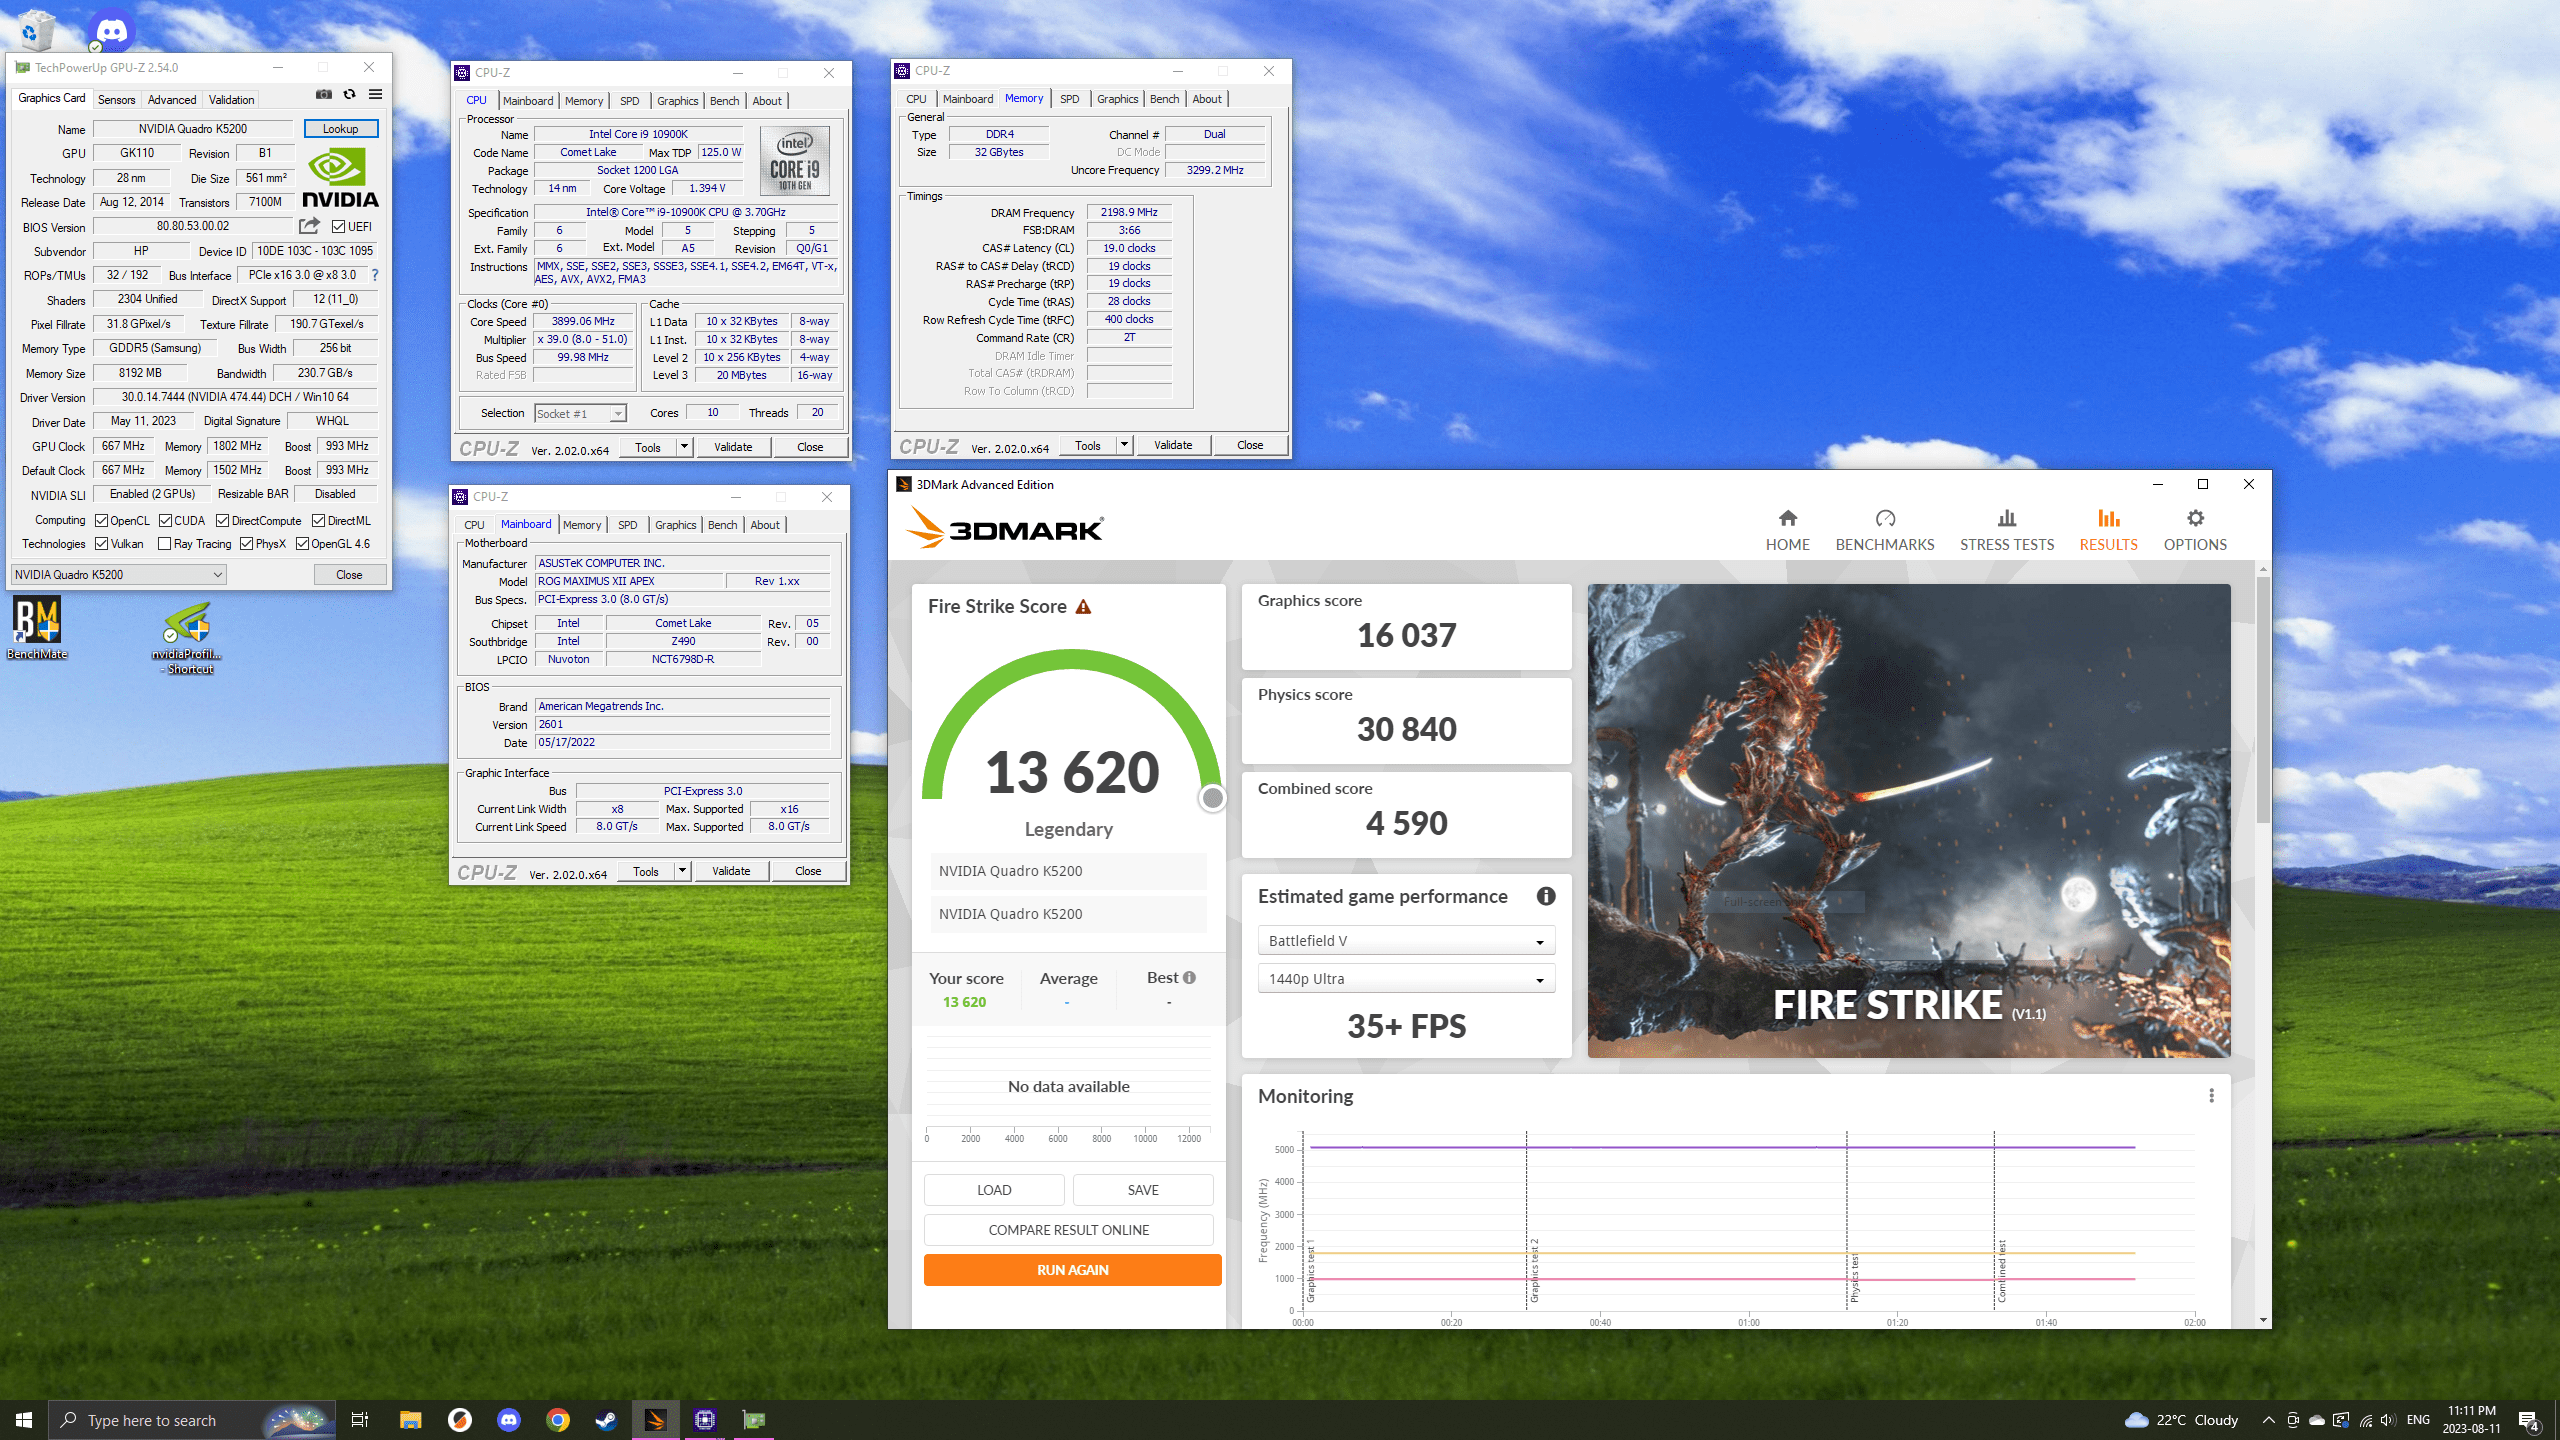The width and height of the screenshot is (2560, 1440).
Task: Click 3DMark vertical scrollbar thumb
Action: 2263,700
